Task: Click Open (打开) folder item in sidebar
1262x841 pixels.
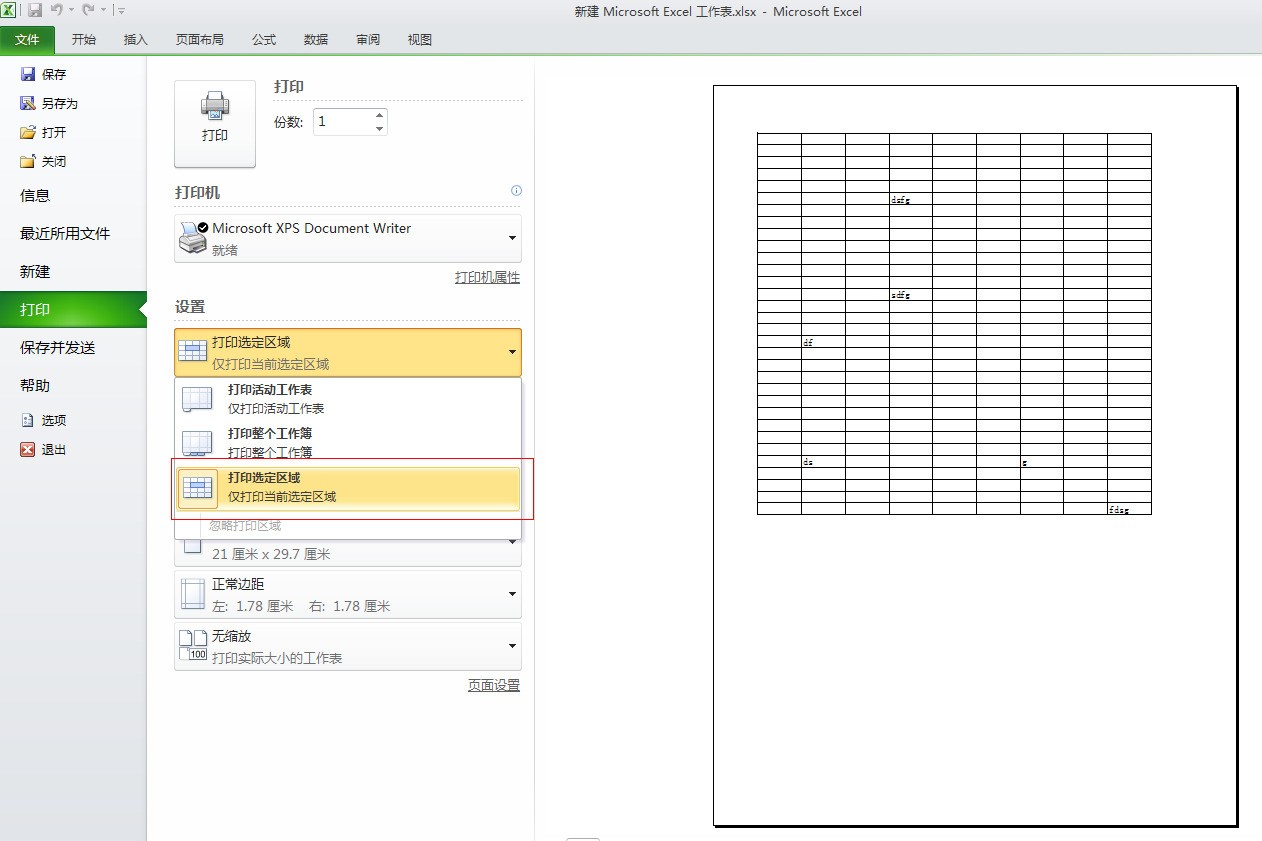Action: 53,132
